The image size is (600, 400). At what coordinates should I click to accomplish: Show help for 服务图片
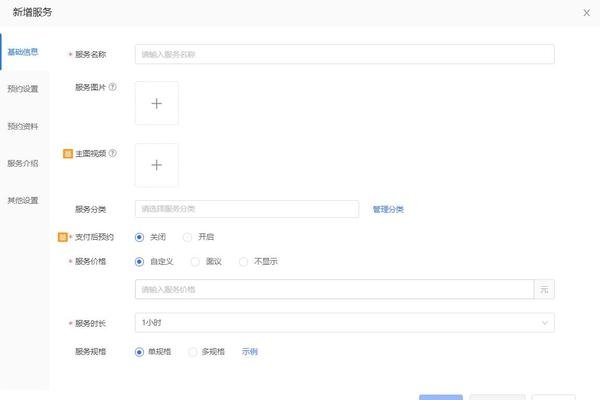[x=112, y=87]
